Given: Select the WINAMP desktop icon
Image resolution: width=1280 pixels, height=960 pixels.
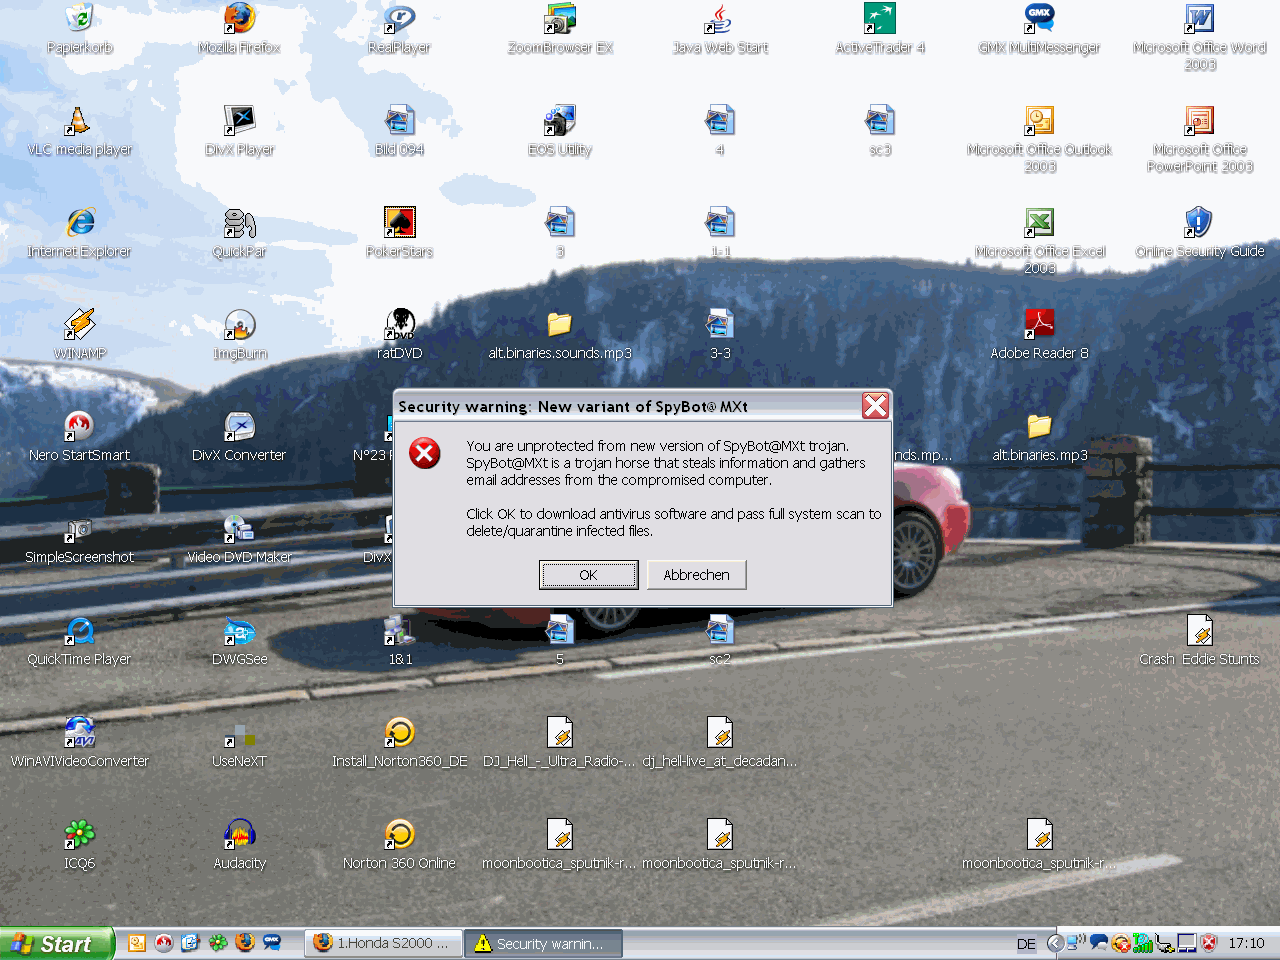Looking at the screenshot, I should (x=79, y=325).
